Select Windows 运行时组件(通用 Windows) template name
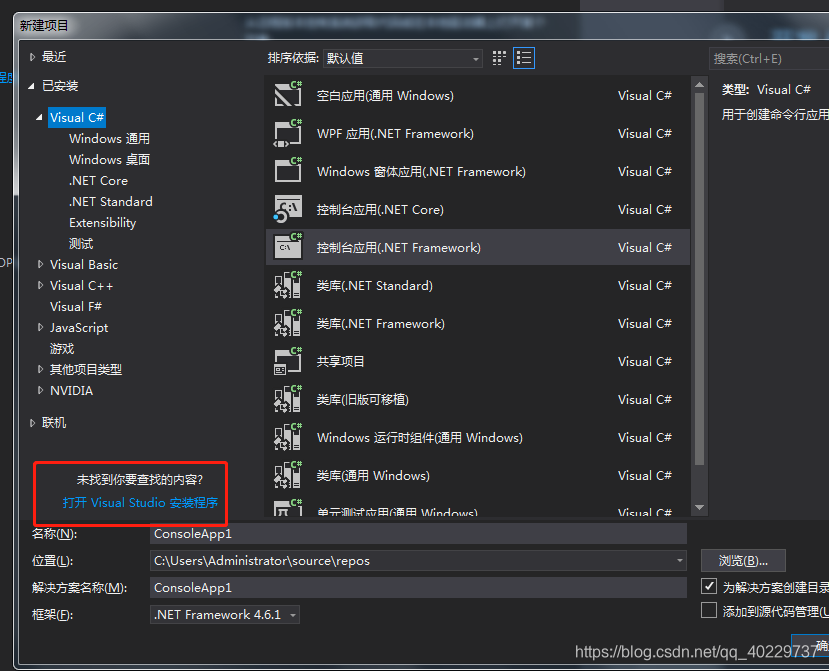The width and height of the screenshot is (829, 671). 419,438
